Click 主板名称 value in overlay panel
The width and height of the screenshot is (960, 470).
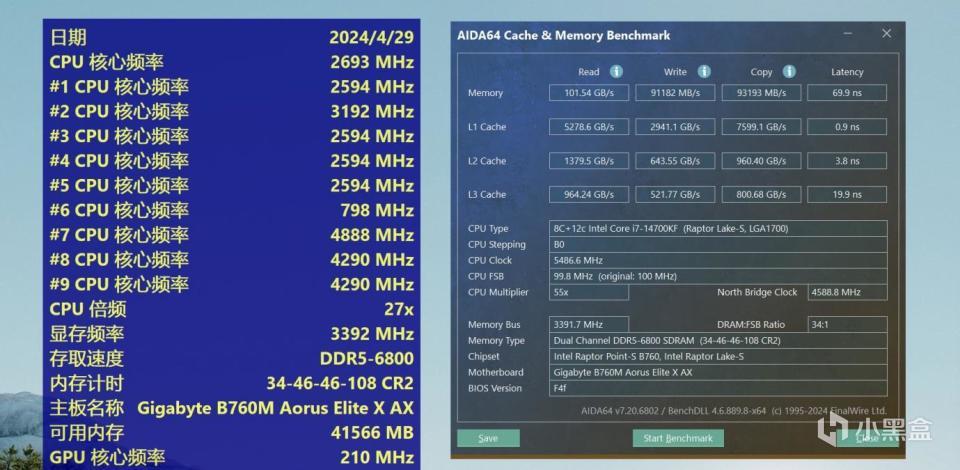[276, 408]
